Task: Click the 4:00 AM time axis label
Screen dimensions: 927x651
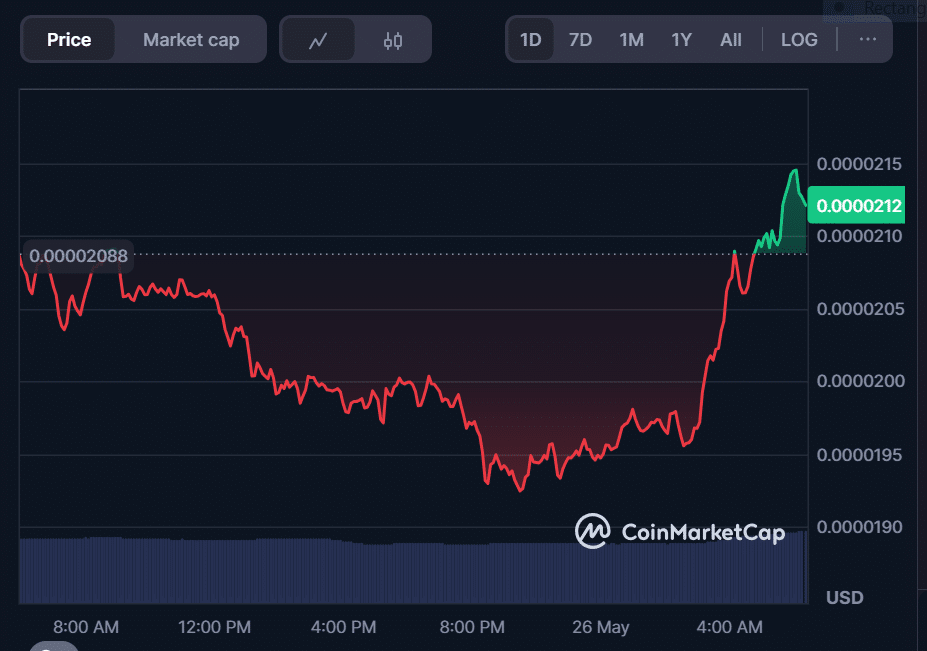Action: pos(729,627)
